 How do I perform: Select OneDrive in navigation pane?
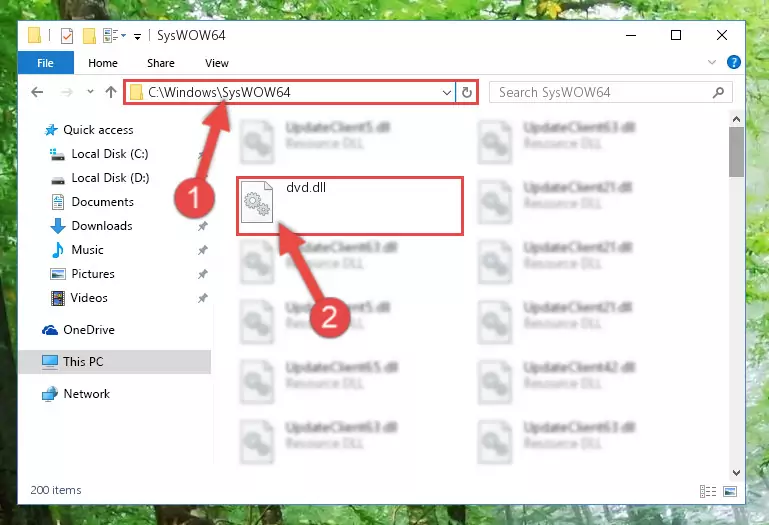click(x=89, y=330)
